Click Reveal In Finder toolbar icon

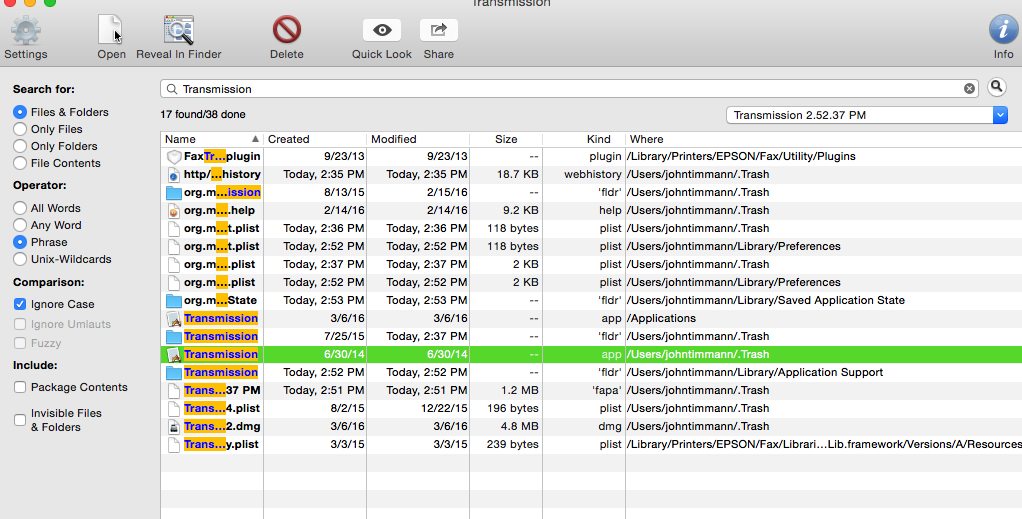pos(179,30)
